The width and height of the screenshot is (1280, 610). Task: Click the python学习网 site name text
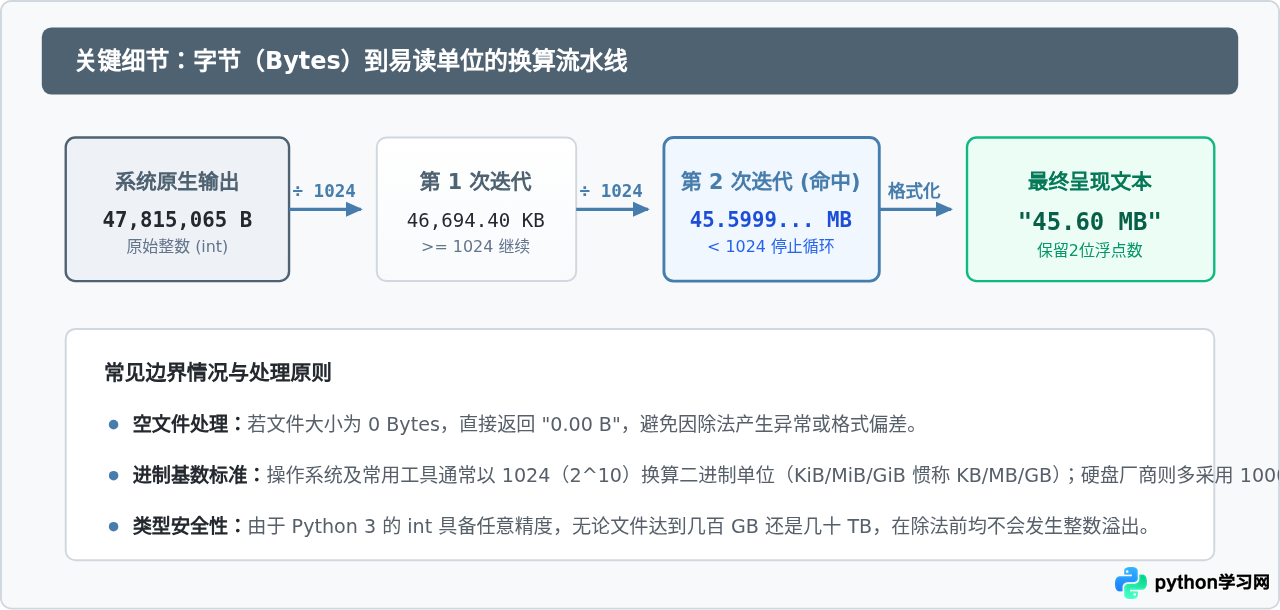(1212, 583)
